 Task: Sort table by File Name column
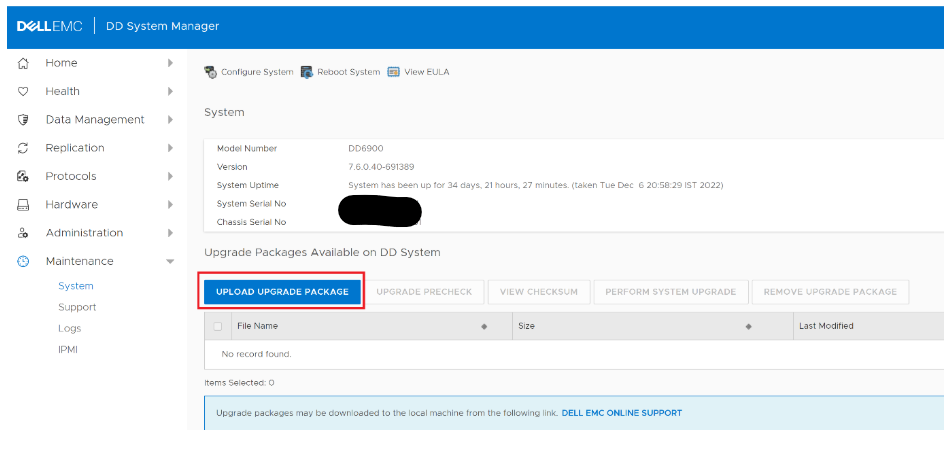tap(258, 326)
